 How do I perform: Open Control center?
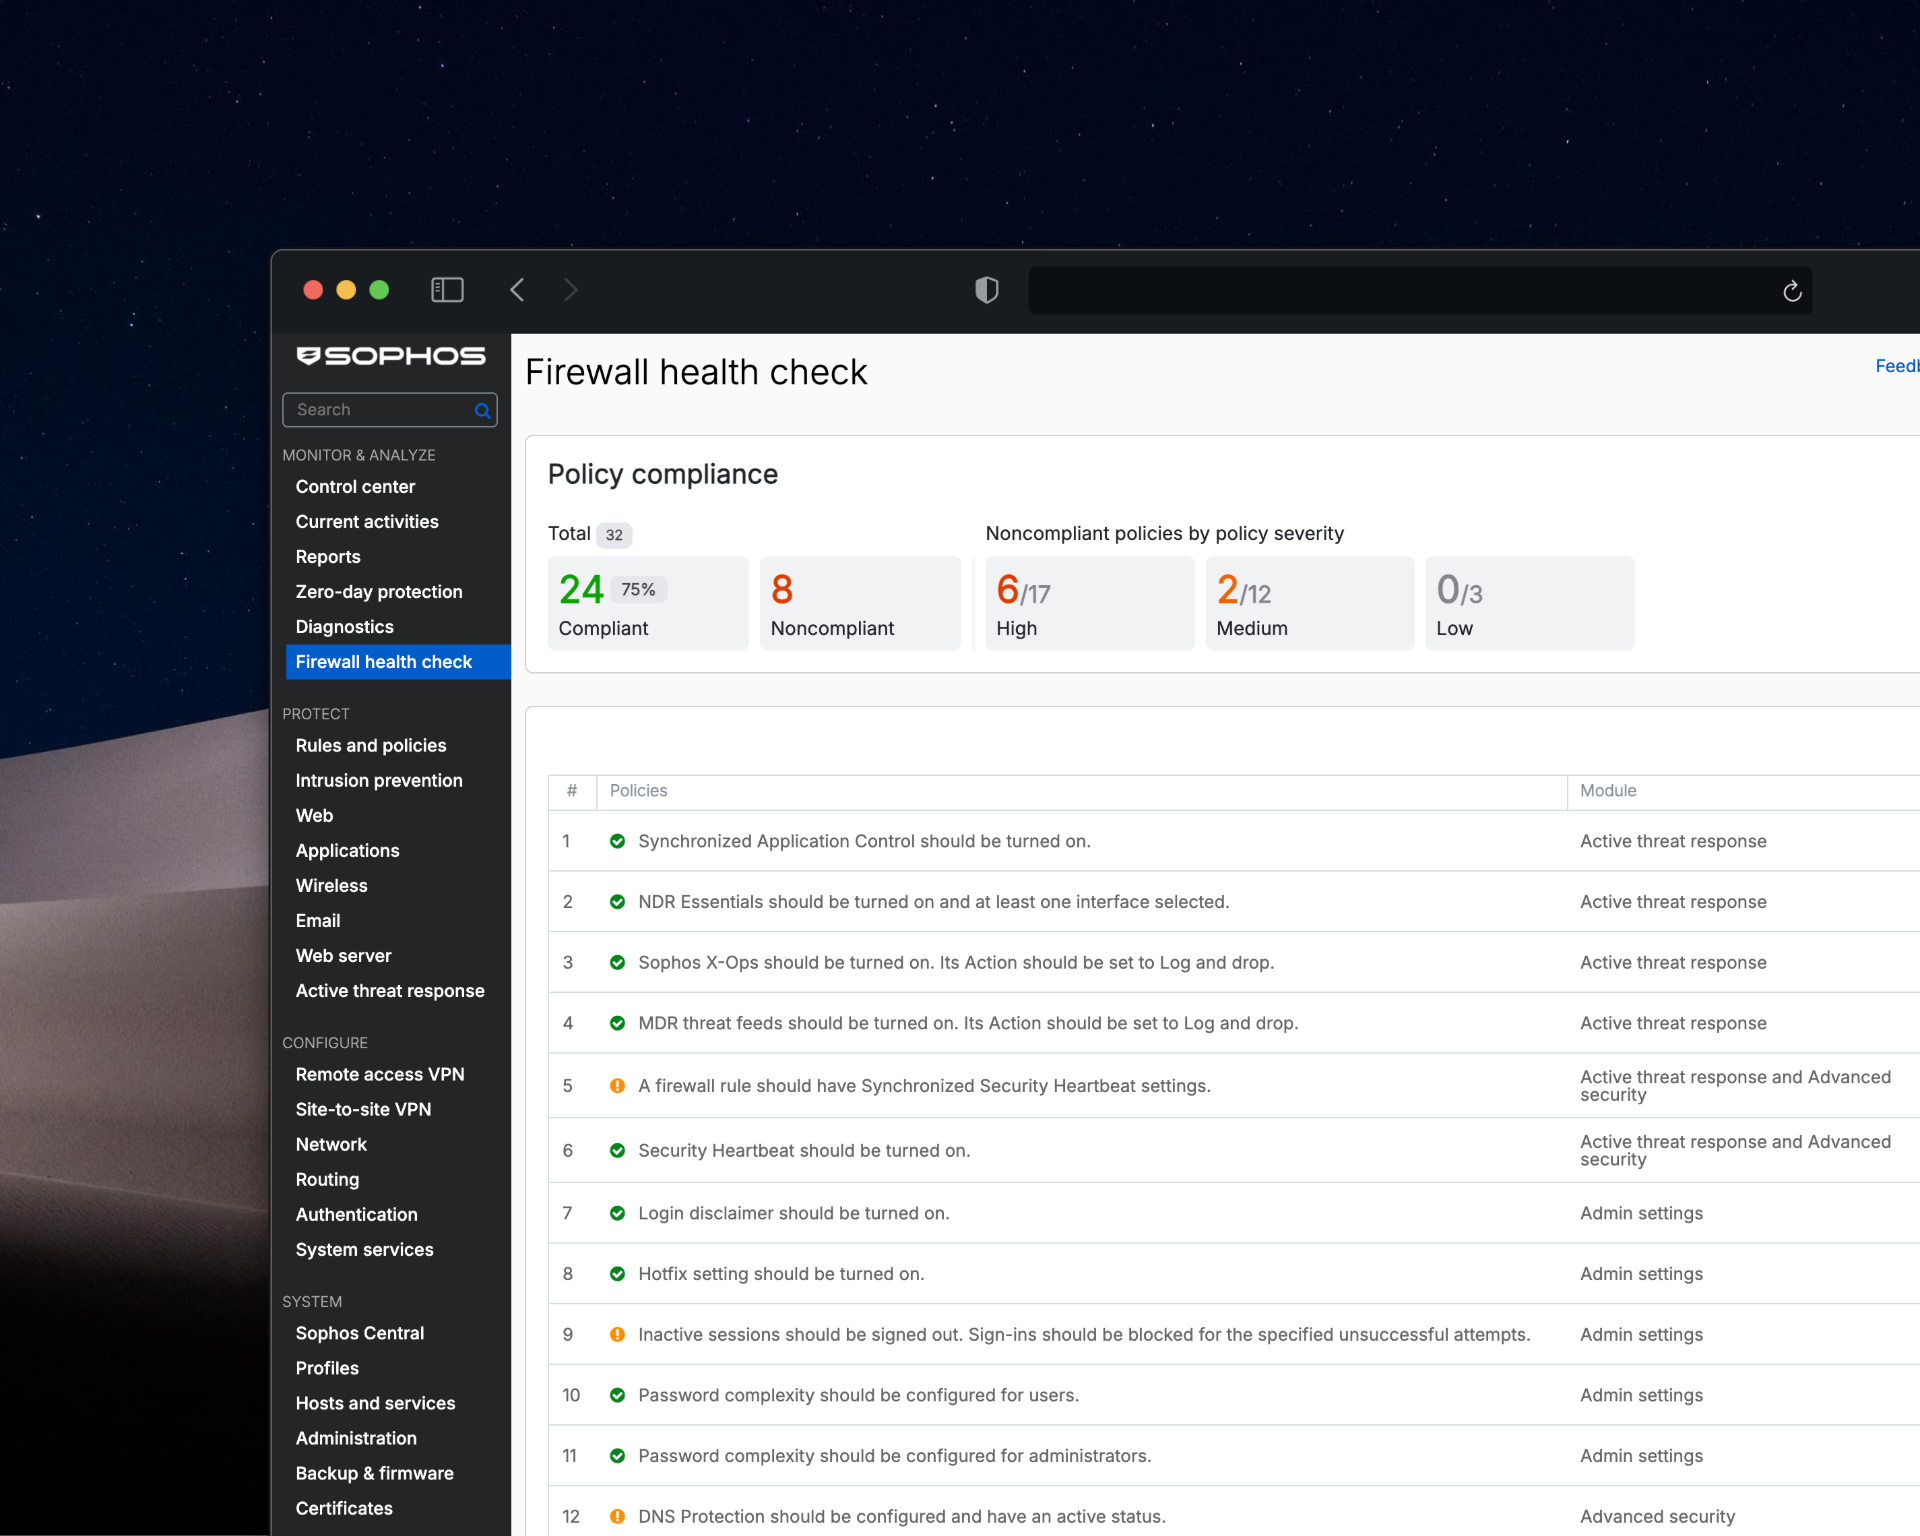tap(355, 487)
